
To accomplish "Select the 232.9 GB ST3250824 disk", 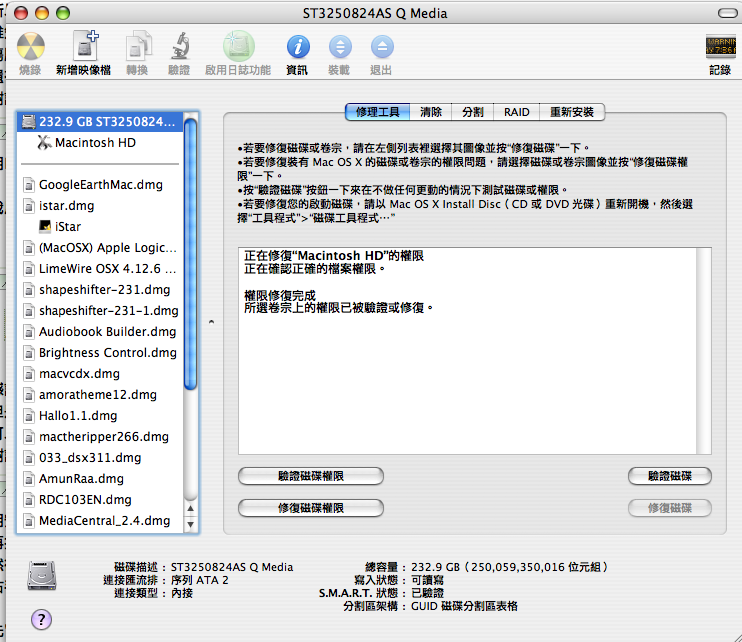I will point(100,122).
